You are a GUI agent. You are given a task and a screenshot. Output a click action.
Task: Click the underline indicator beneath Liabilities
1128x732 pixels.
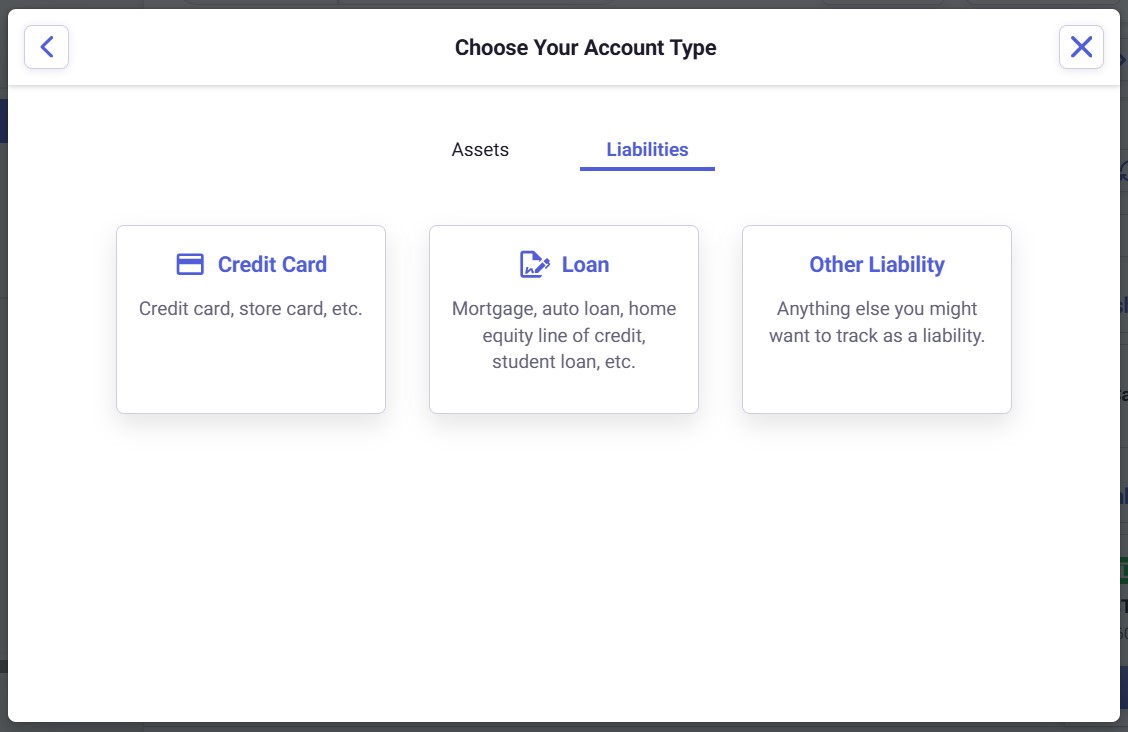(x=647, y=169)
